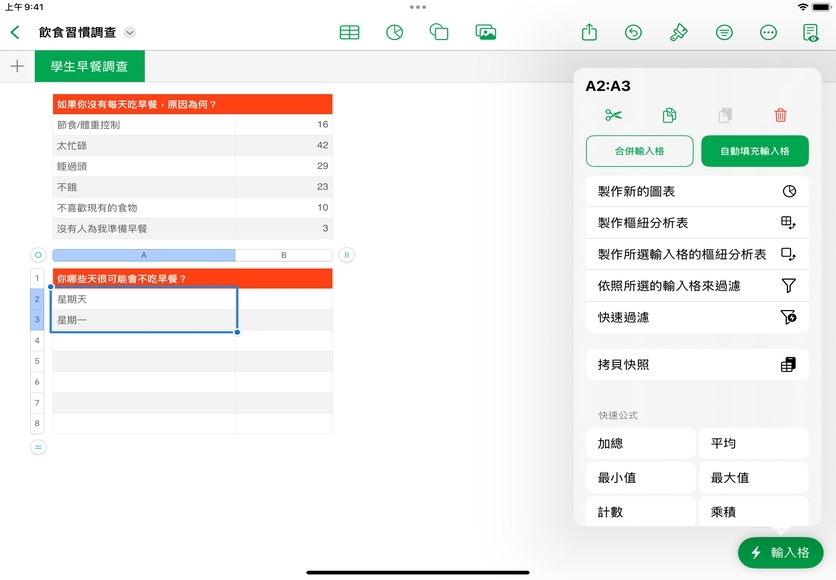Viewport: 836px width, 580px height.
Task: Select the 學生早餐調查 sheet tab
Action: click(89, 67)
